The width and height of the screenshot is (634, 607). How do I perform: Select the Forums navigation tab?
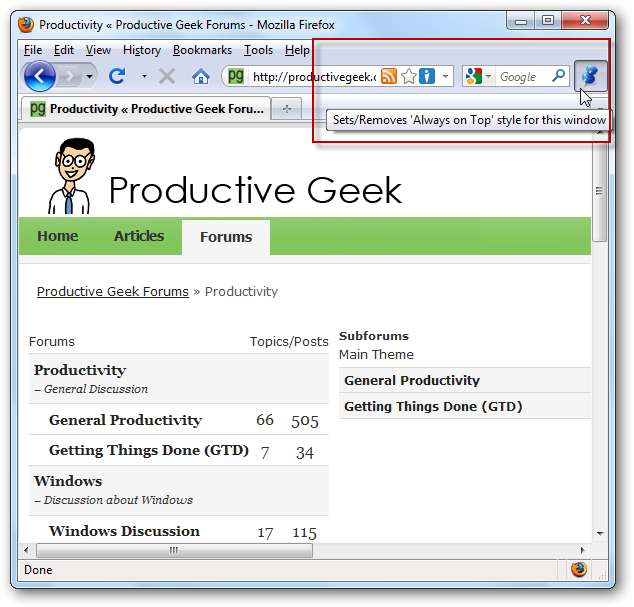[226, 237]
